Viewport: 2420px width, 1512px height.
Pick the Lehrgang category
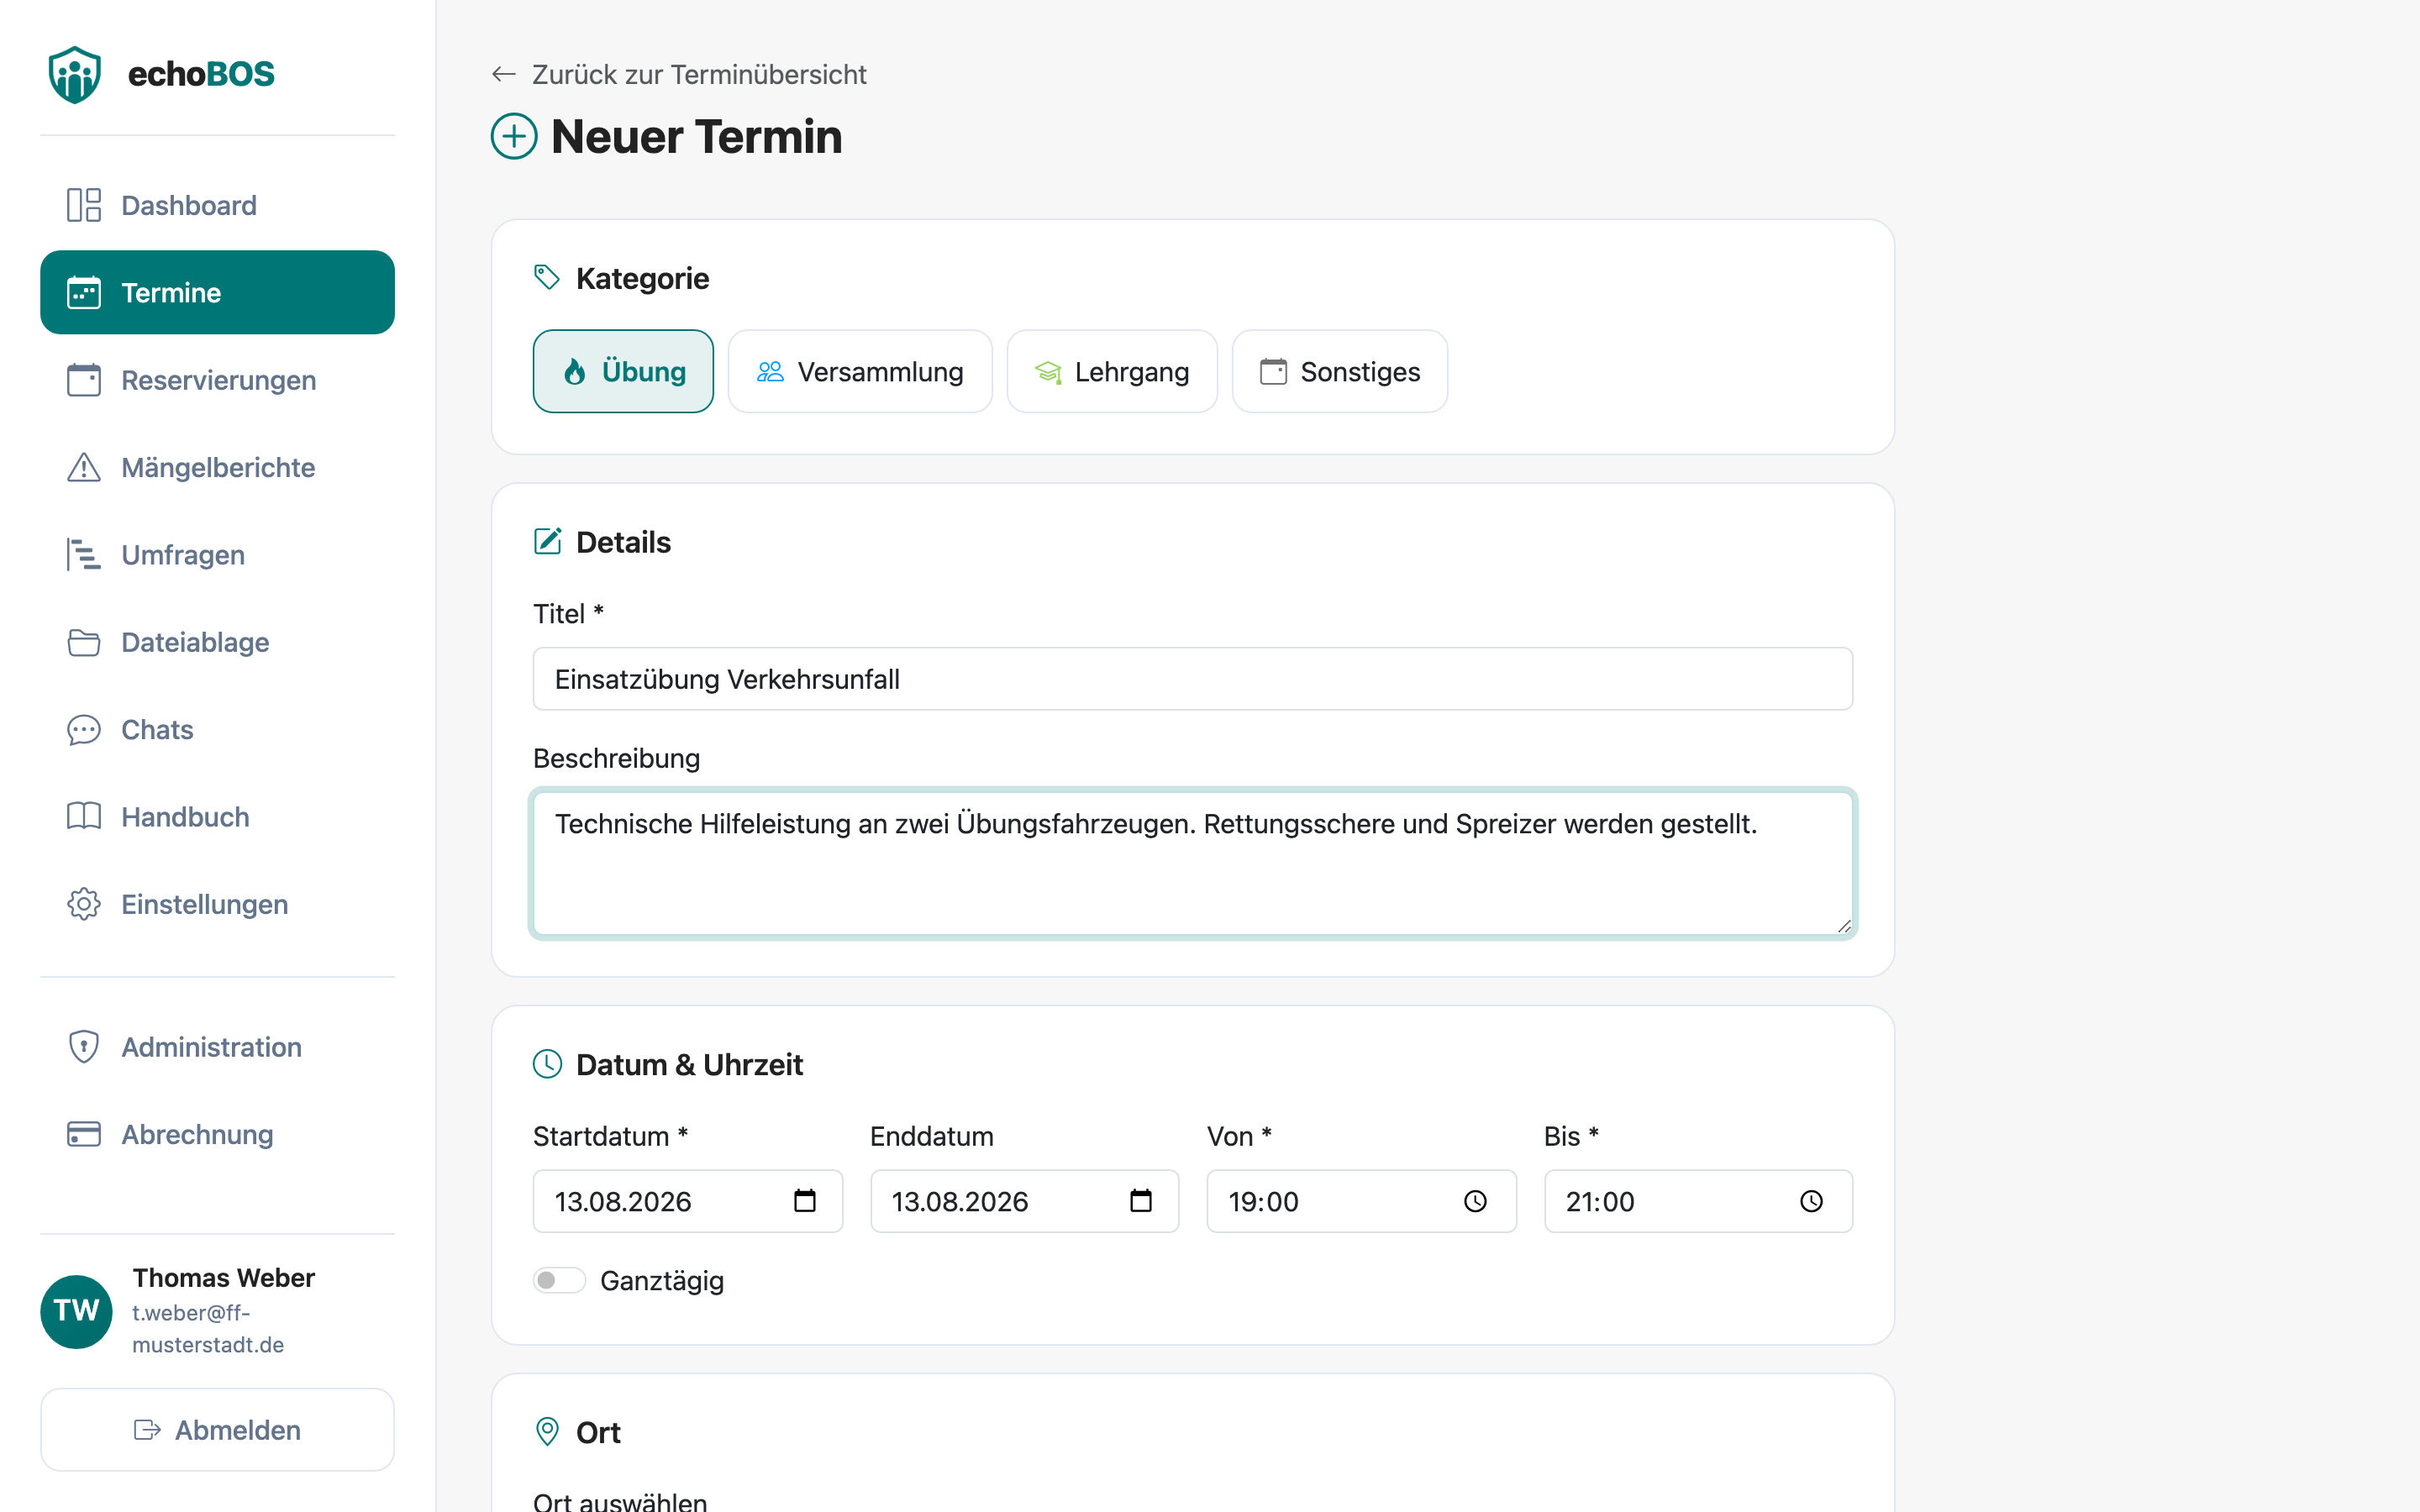click(x=1112, y=371)
